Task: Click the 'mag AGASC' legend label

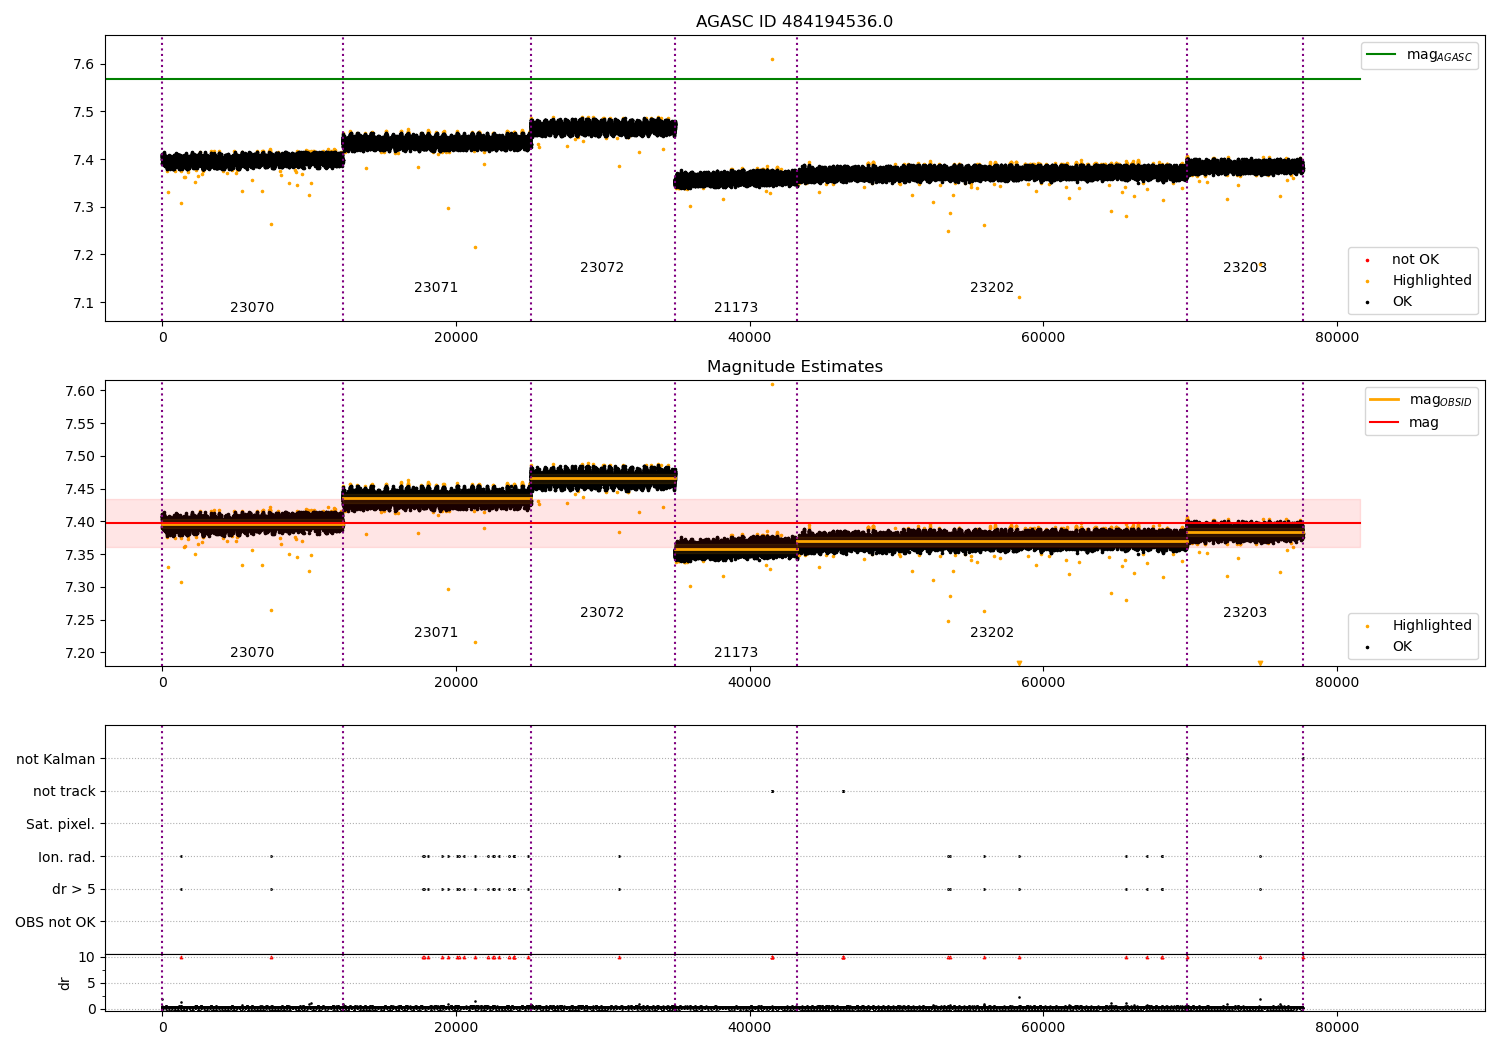Action: pos(1439,55)
